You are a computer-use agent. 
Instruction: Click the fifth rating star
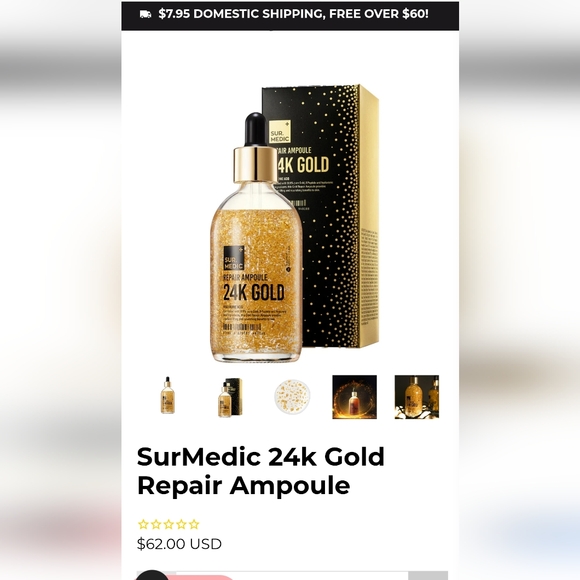(194, 524)
